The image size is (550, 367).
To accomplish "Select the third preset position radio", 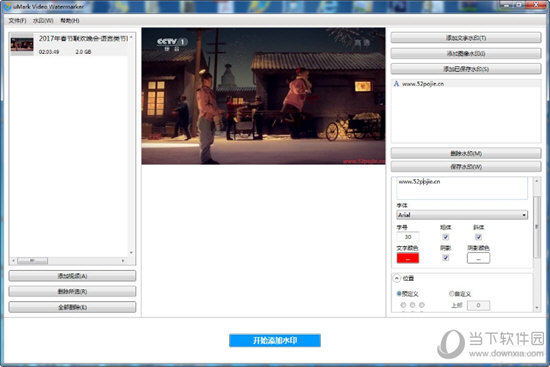I will (422, 305).
